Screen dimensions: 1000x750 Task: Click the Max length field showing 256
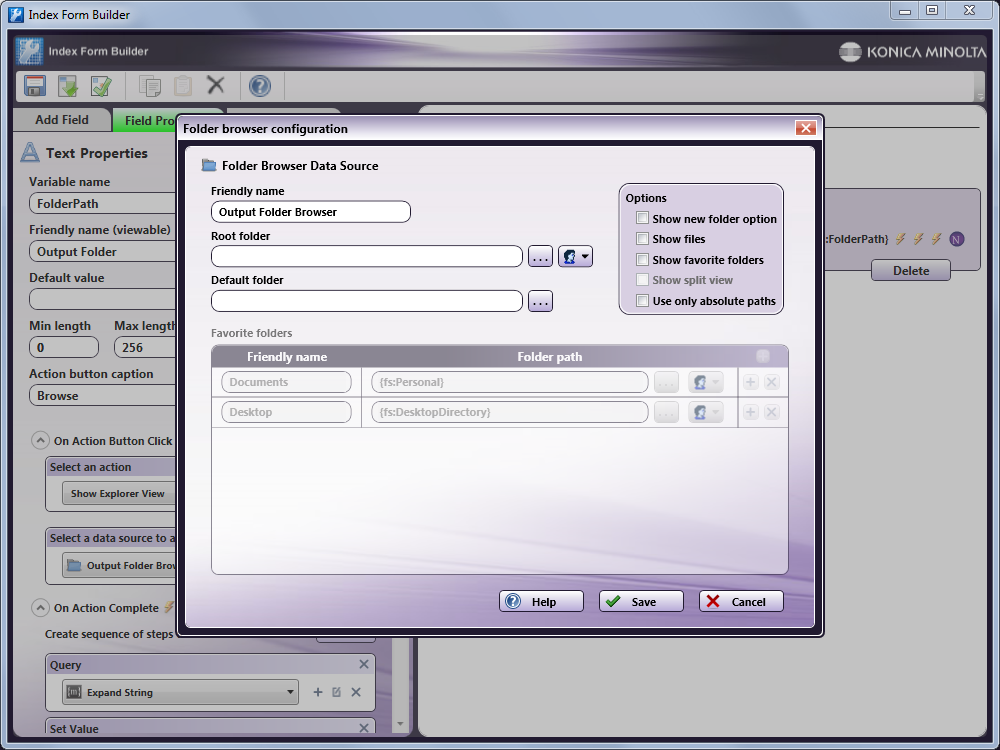pyautogui.click(x=145, y=348)
